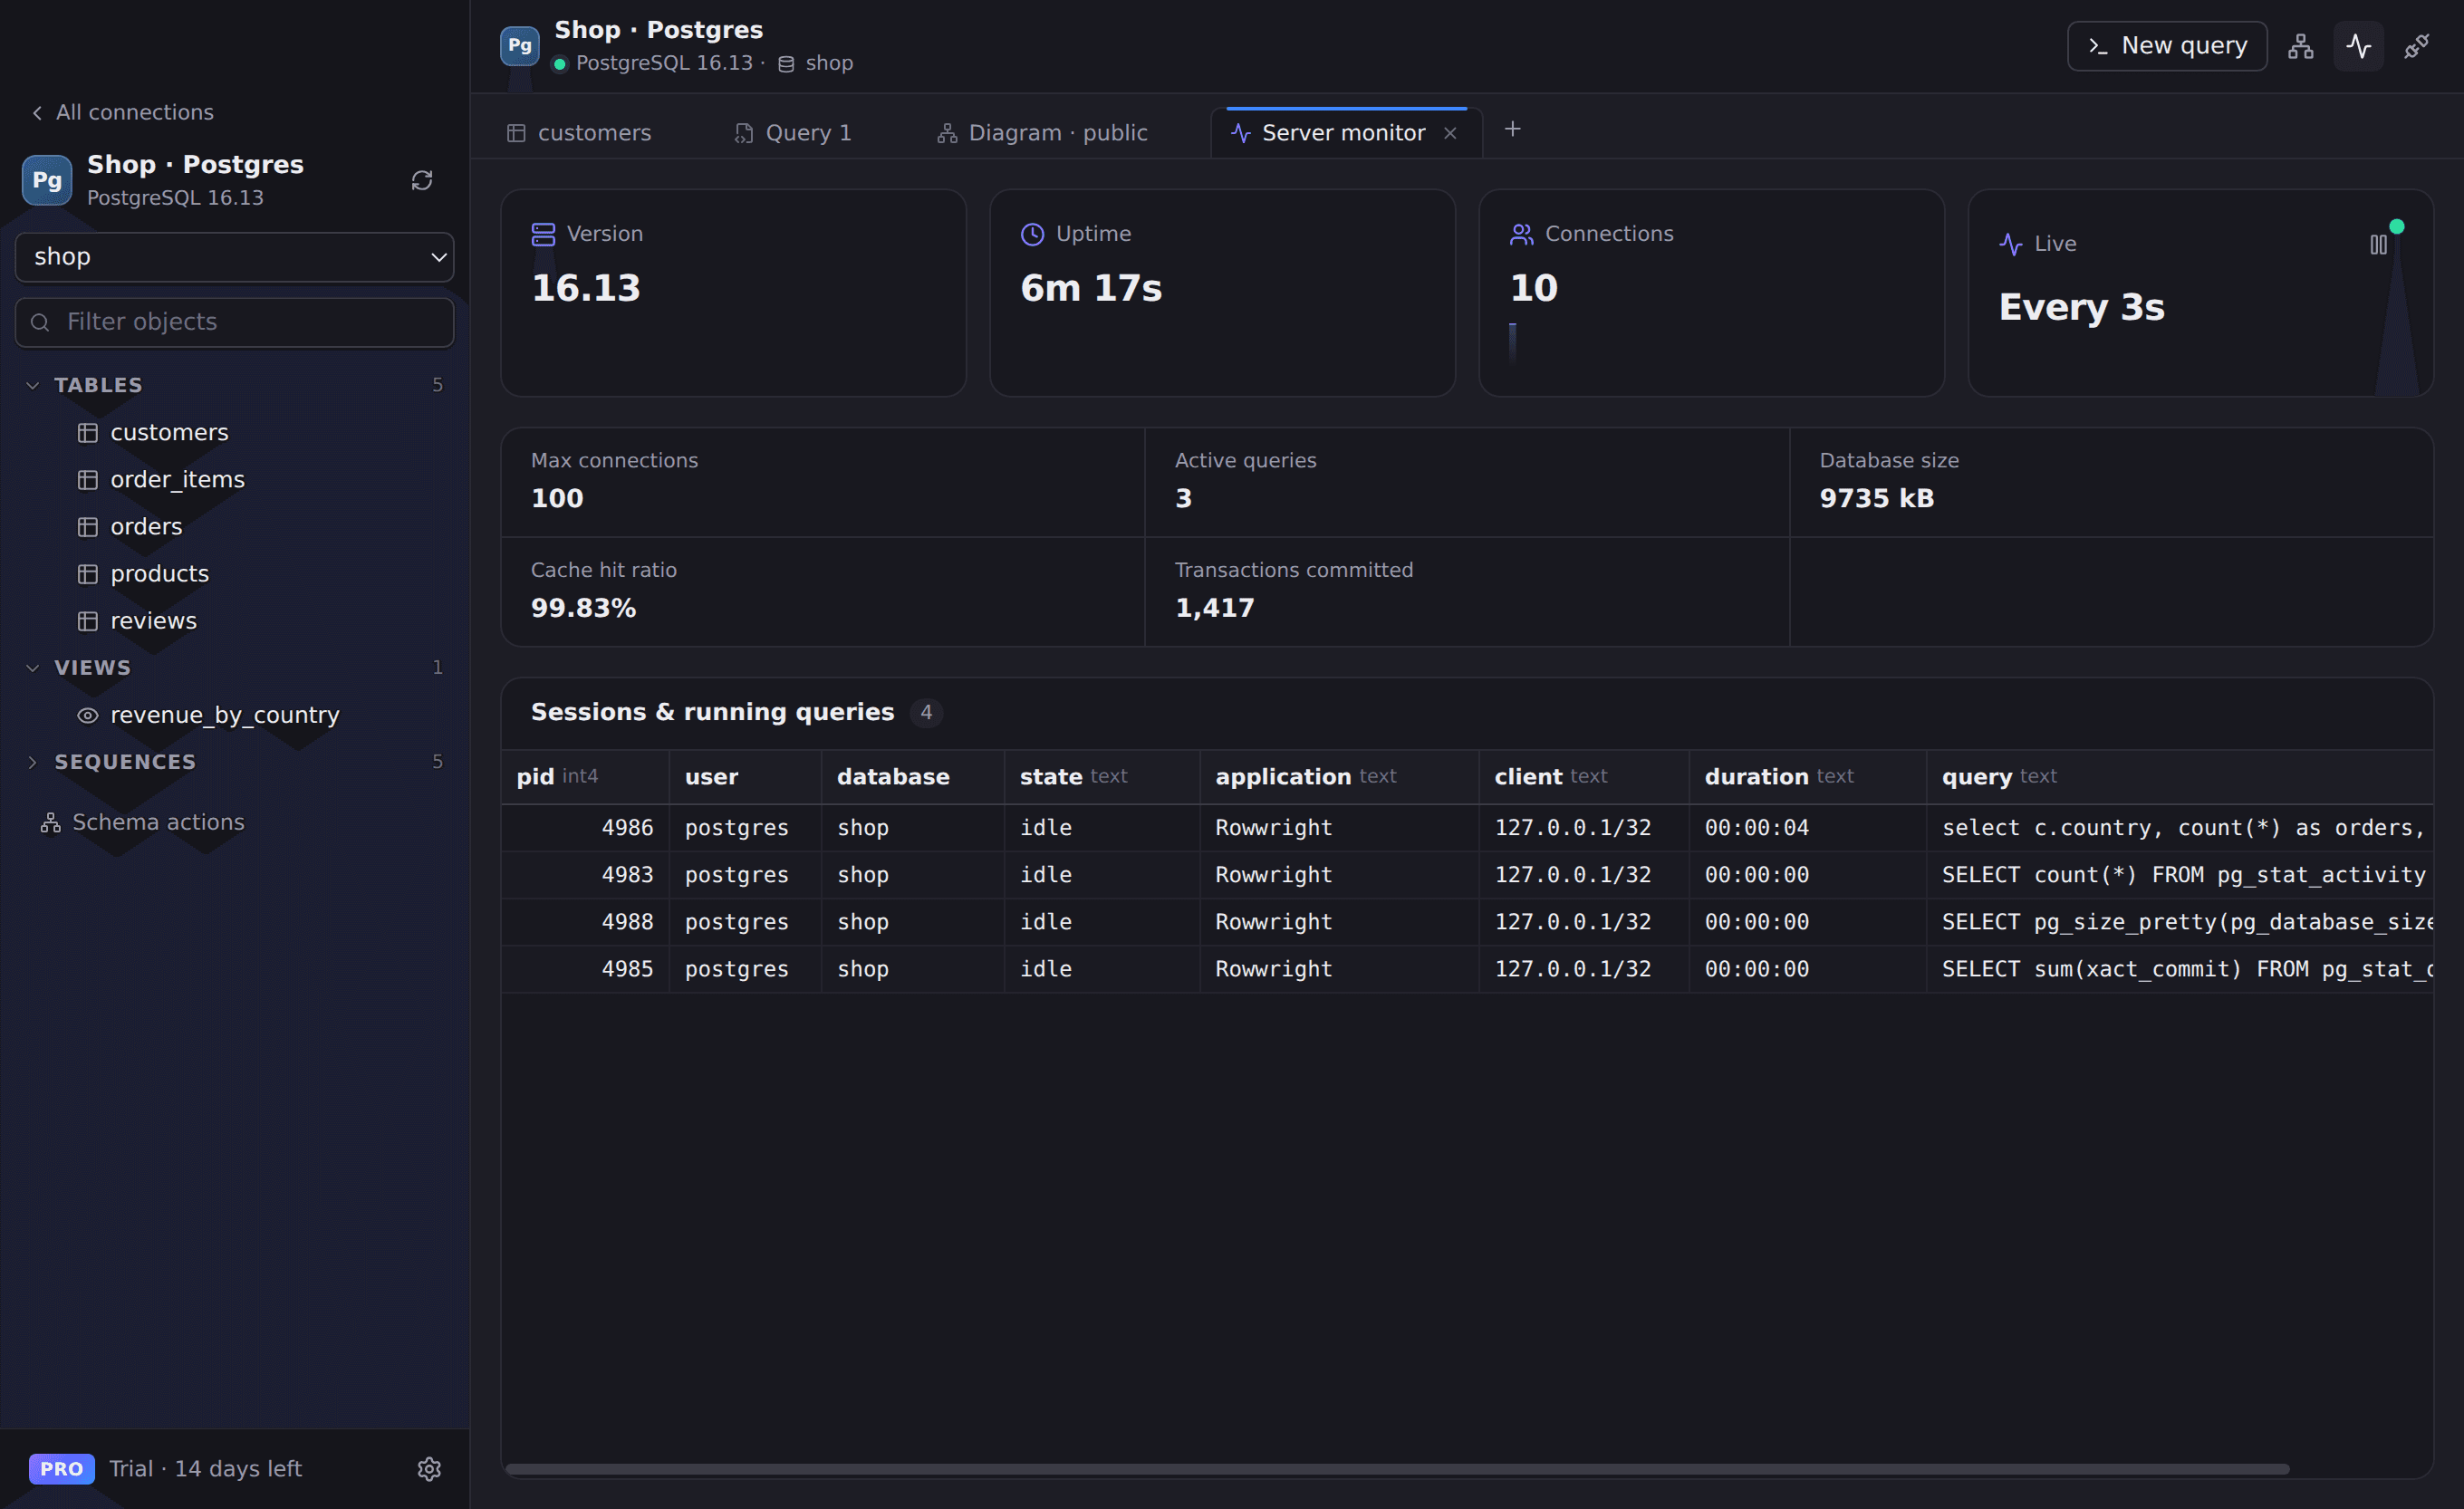The height and width of the screenshot is (1509, 2464).
Task: Switch to the Query 1 tab
Action: point(793,133)
